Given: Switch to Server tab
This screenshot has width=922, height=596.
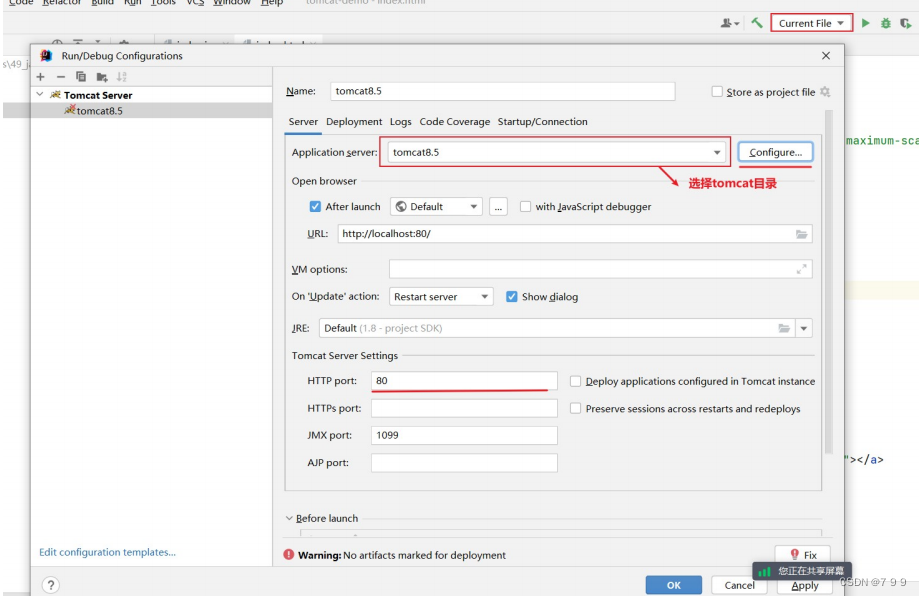Looking at the screenshot, I should (303, 122).
